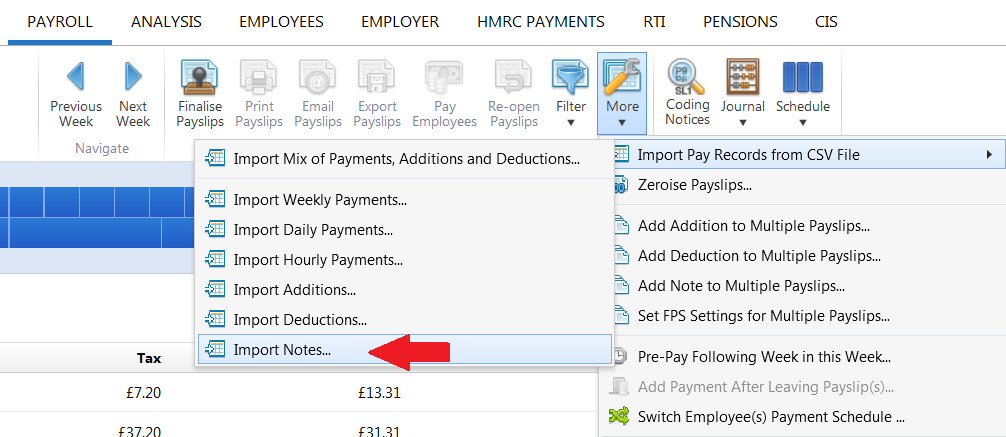Choose Import Deductions menu item
This screenshot has width=1006, height=437.
(x=404, y=320)
